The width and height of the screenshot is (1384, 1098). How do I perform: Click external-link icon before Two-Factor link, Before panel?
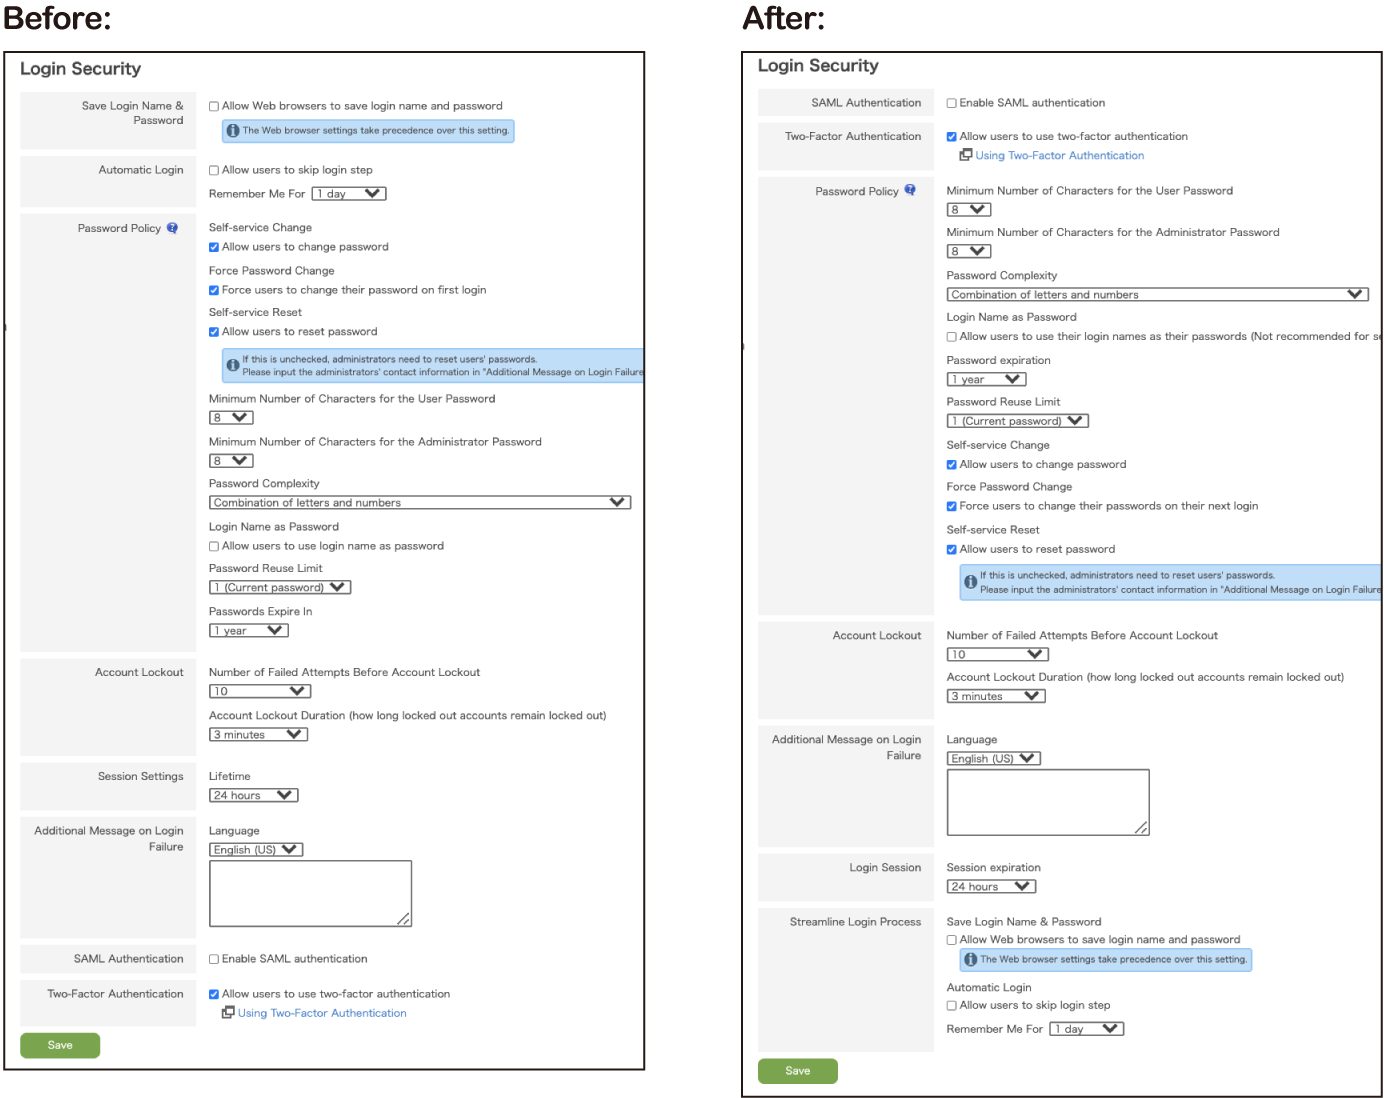[x=228, y=1013]
